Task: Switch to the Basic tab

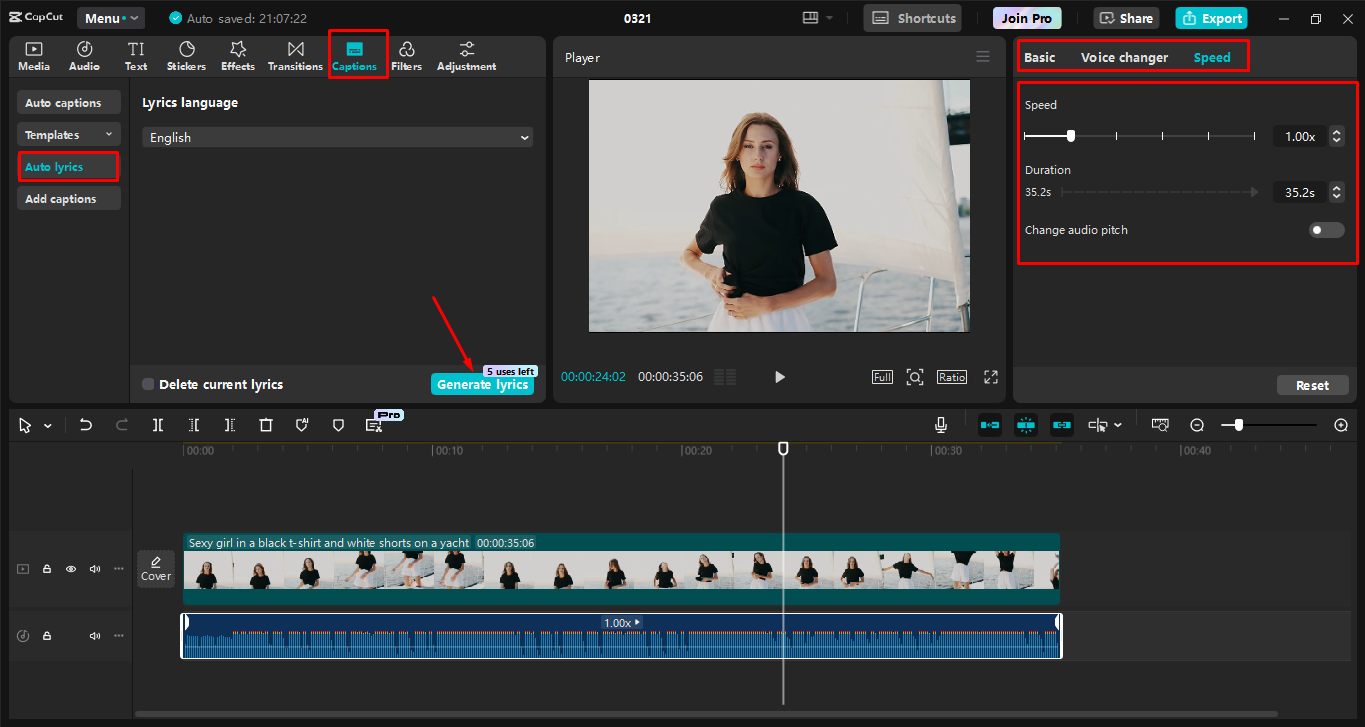Action: pos(1039,57)
